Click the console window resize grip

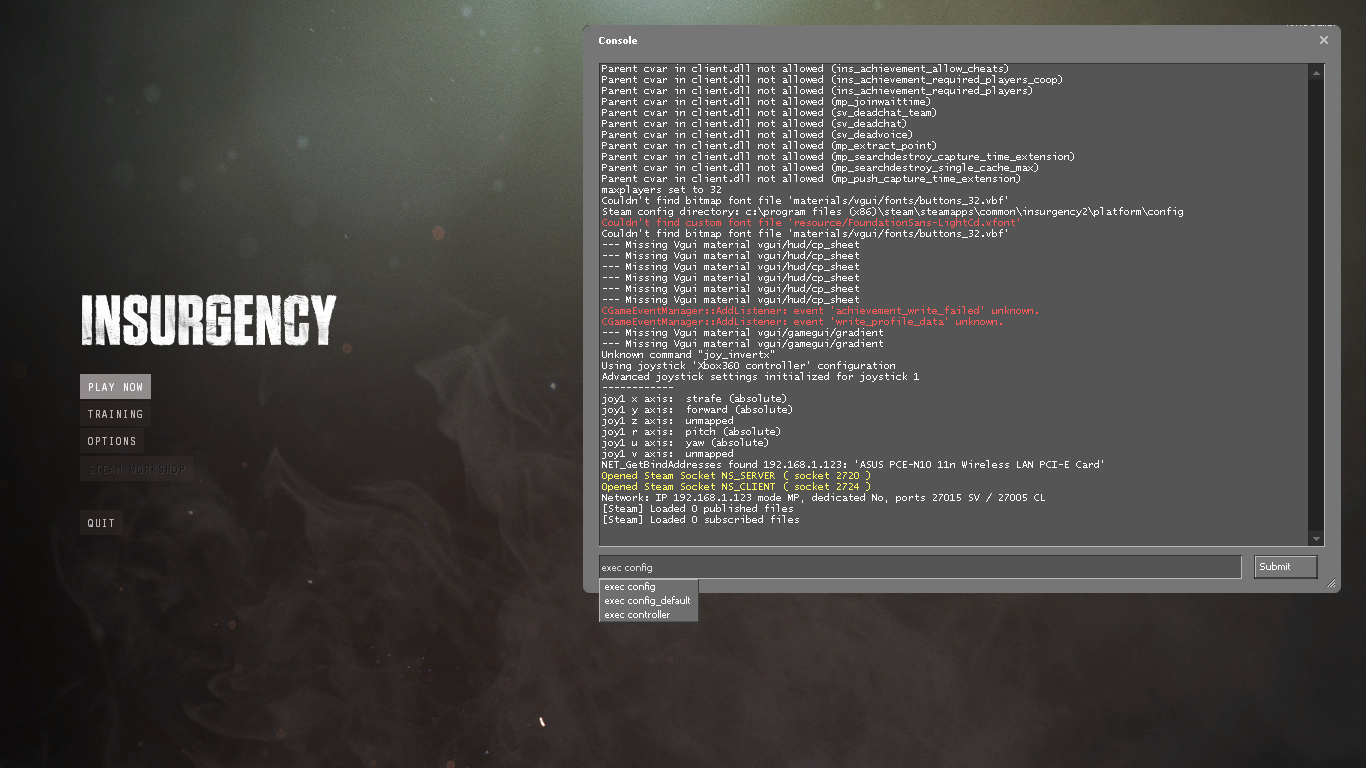coord(1331,584)
